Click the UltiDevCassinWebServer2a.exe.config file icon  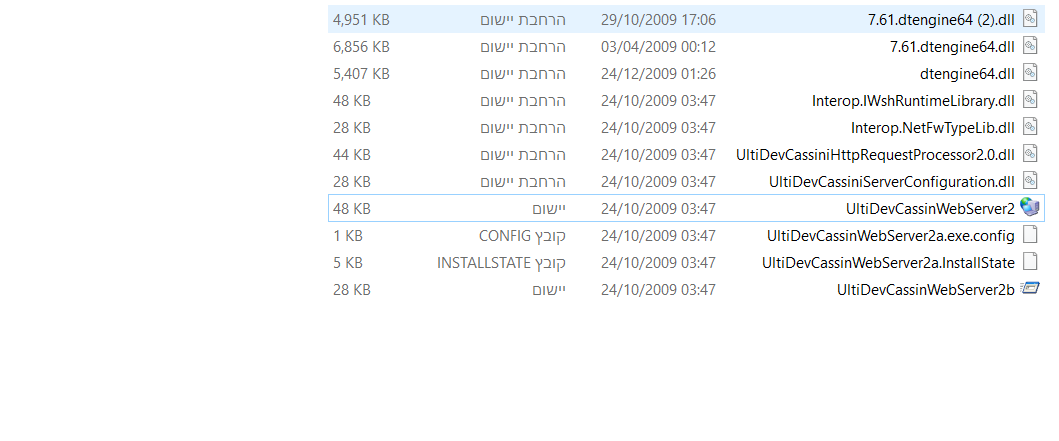click(1030, 235)
